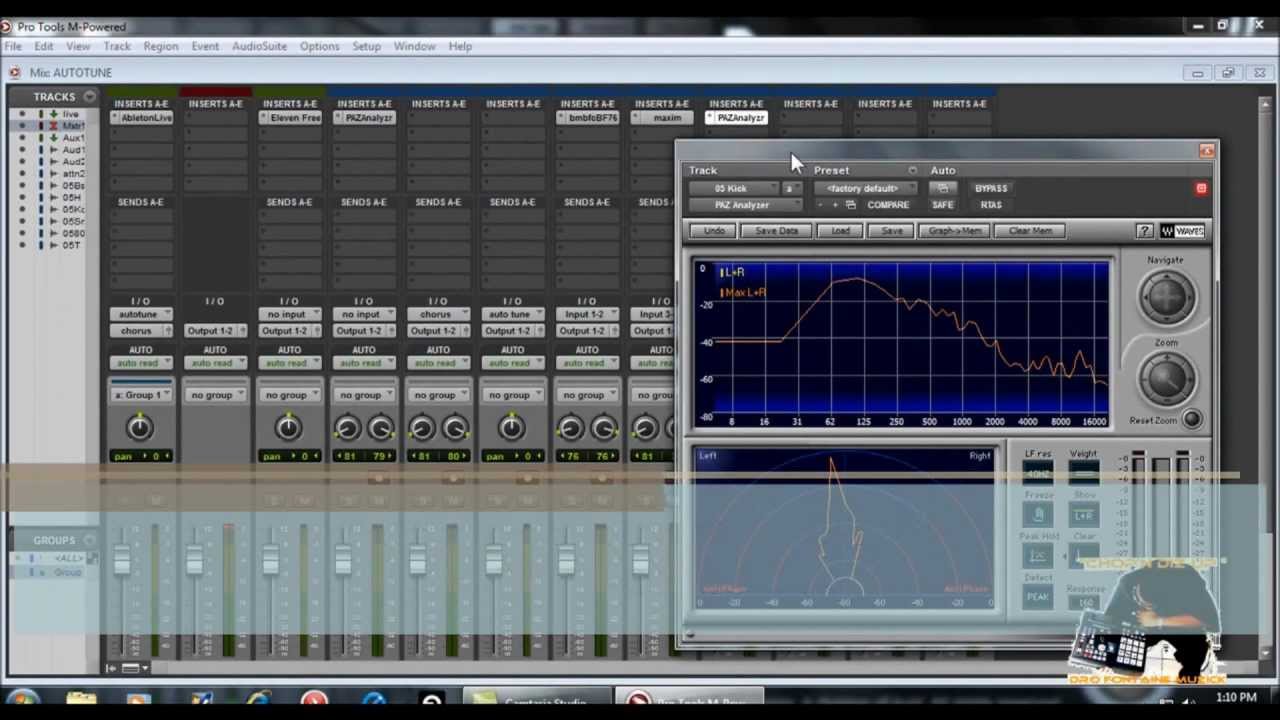The image size is (1280, 720).
Task: Open the maxim insert plugin
Action: tap(662, 118)
